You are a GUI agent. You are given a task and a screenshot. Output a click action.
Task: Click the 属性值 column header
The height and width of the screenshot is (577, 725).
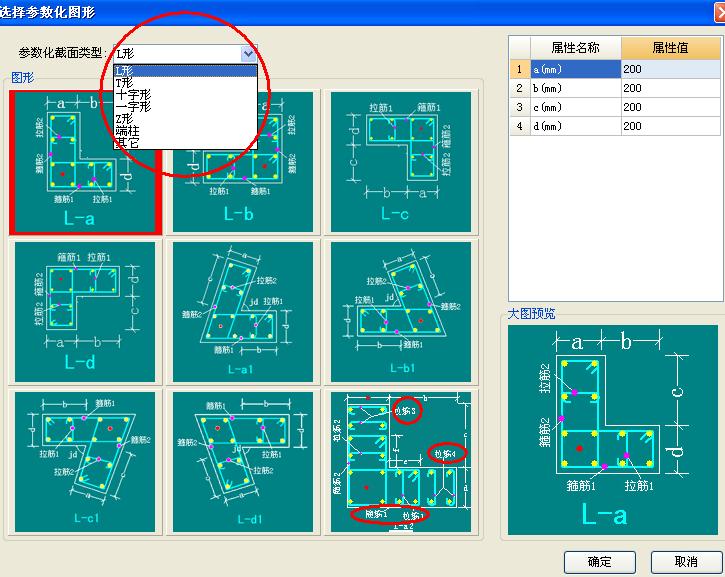point(670,48)
